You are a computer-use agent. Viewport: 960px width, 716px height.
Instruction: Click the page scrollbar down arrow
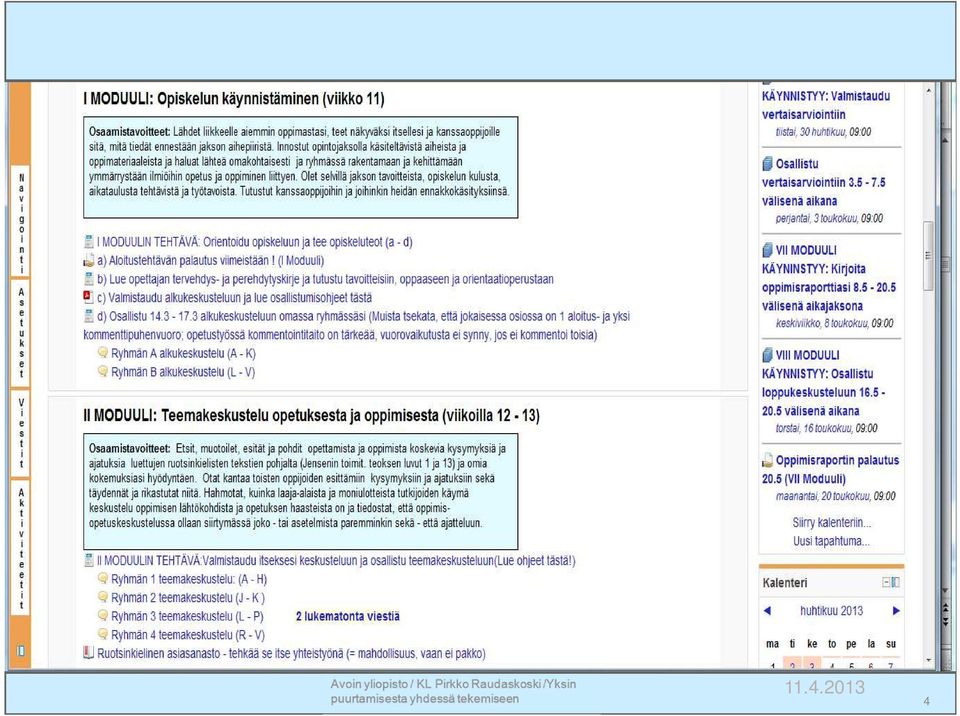[929, 660]
